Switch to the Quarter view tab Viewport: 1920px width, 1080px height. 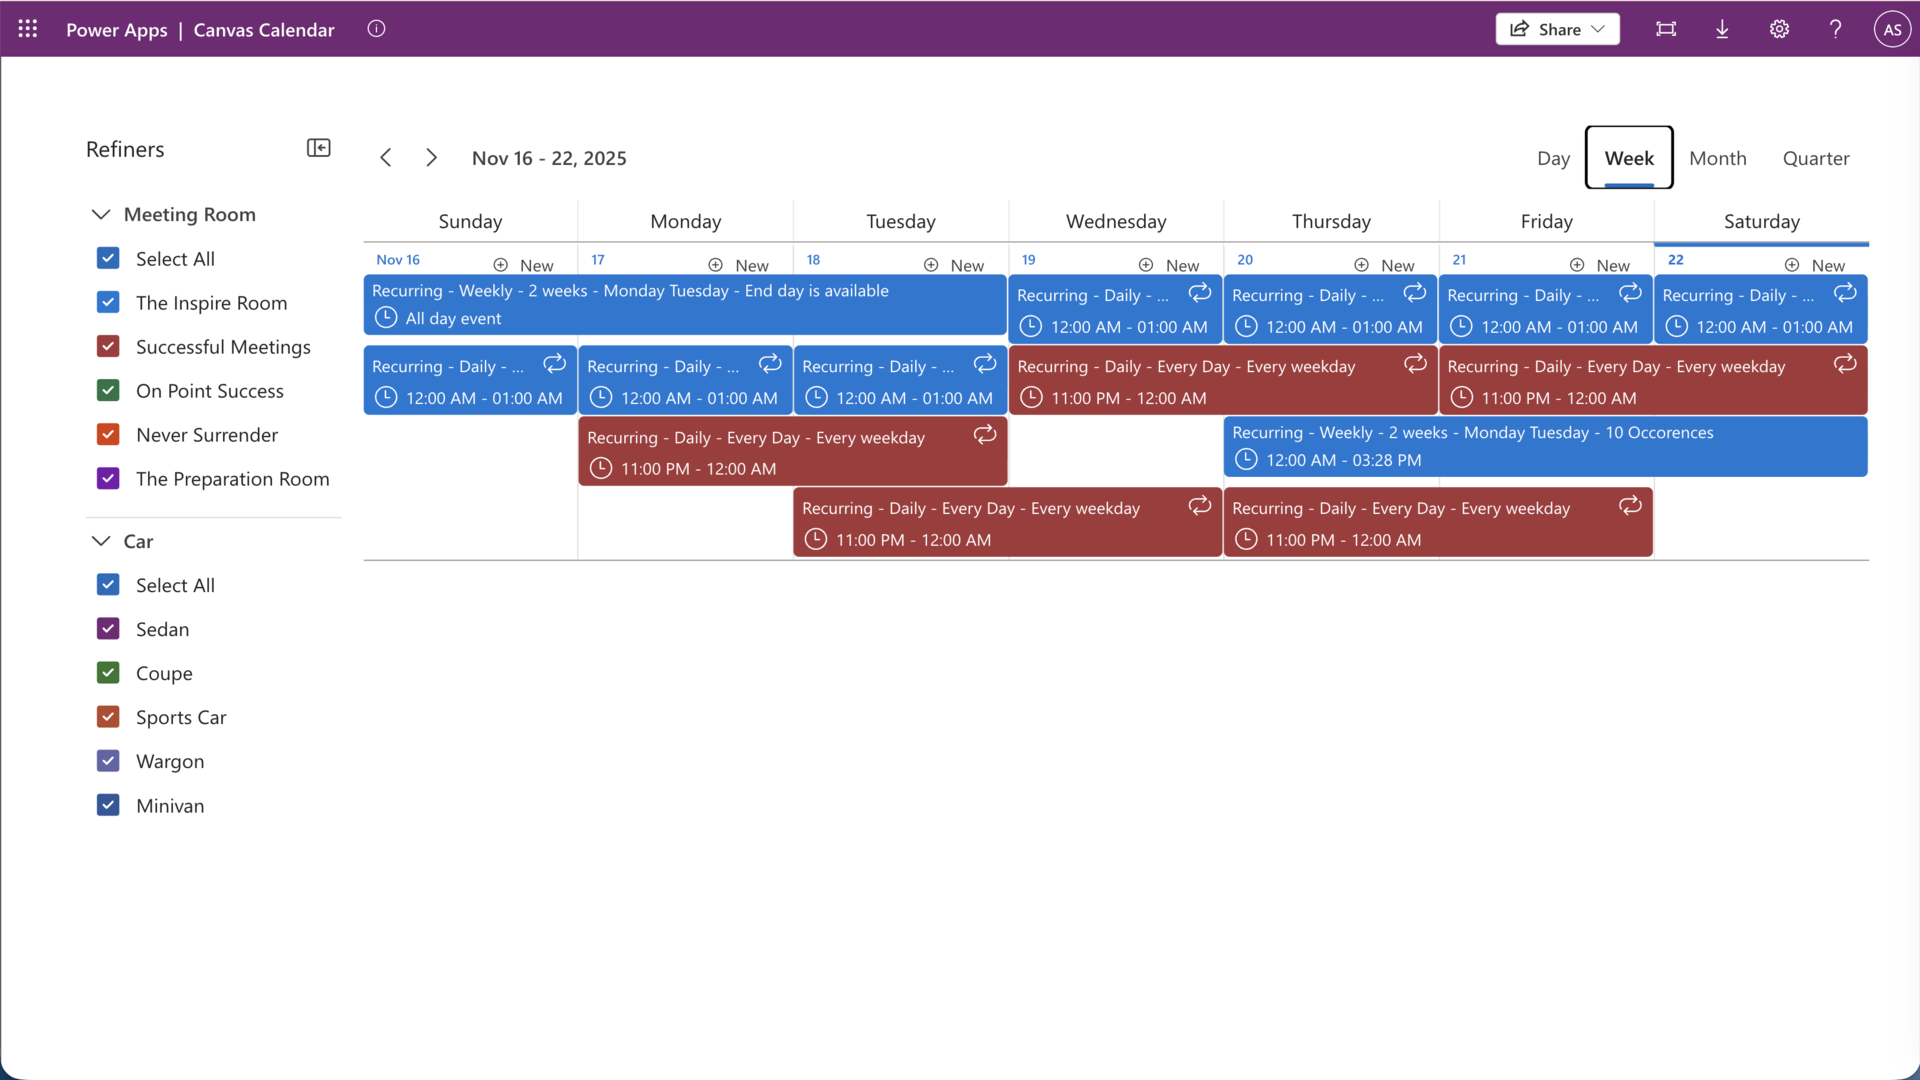pyautogui.click(x=1815, y=158)
